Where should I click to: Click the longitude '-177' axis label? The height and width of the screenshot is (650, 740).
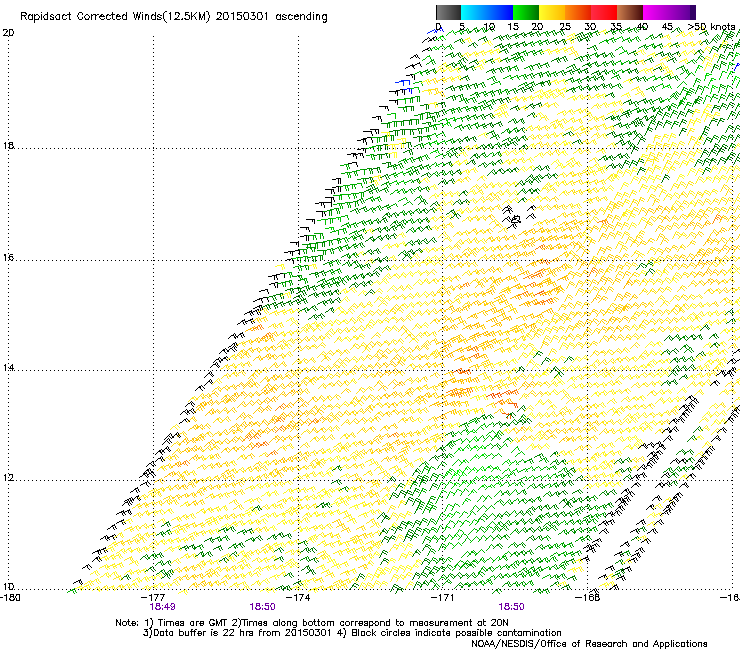[x=153, y=598]
